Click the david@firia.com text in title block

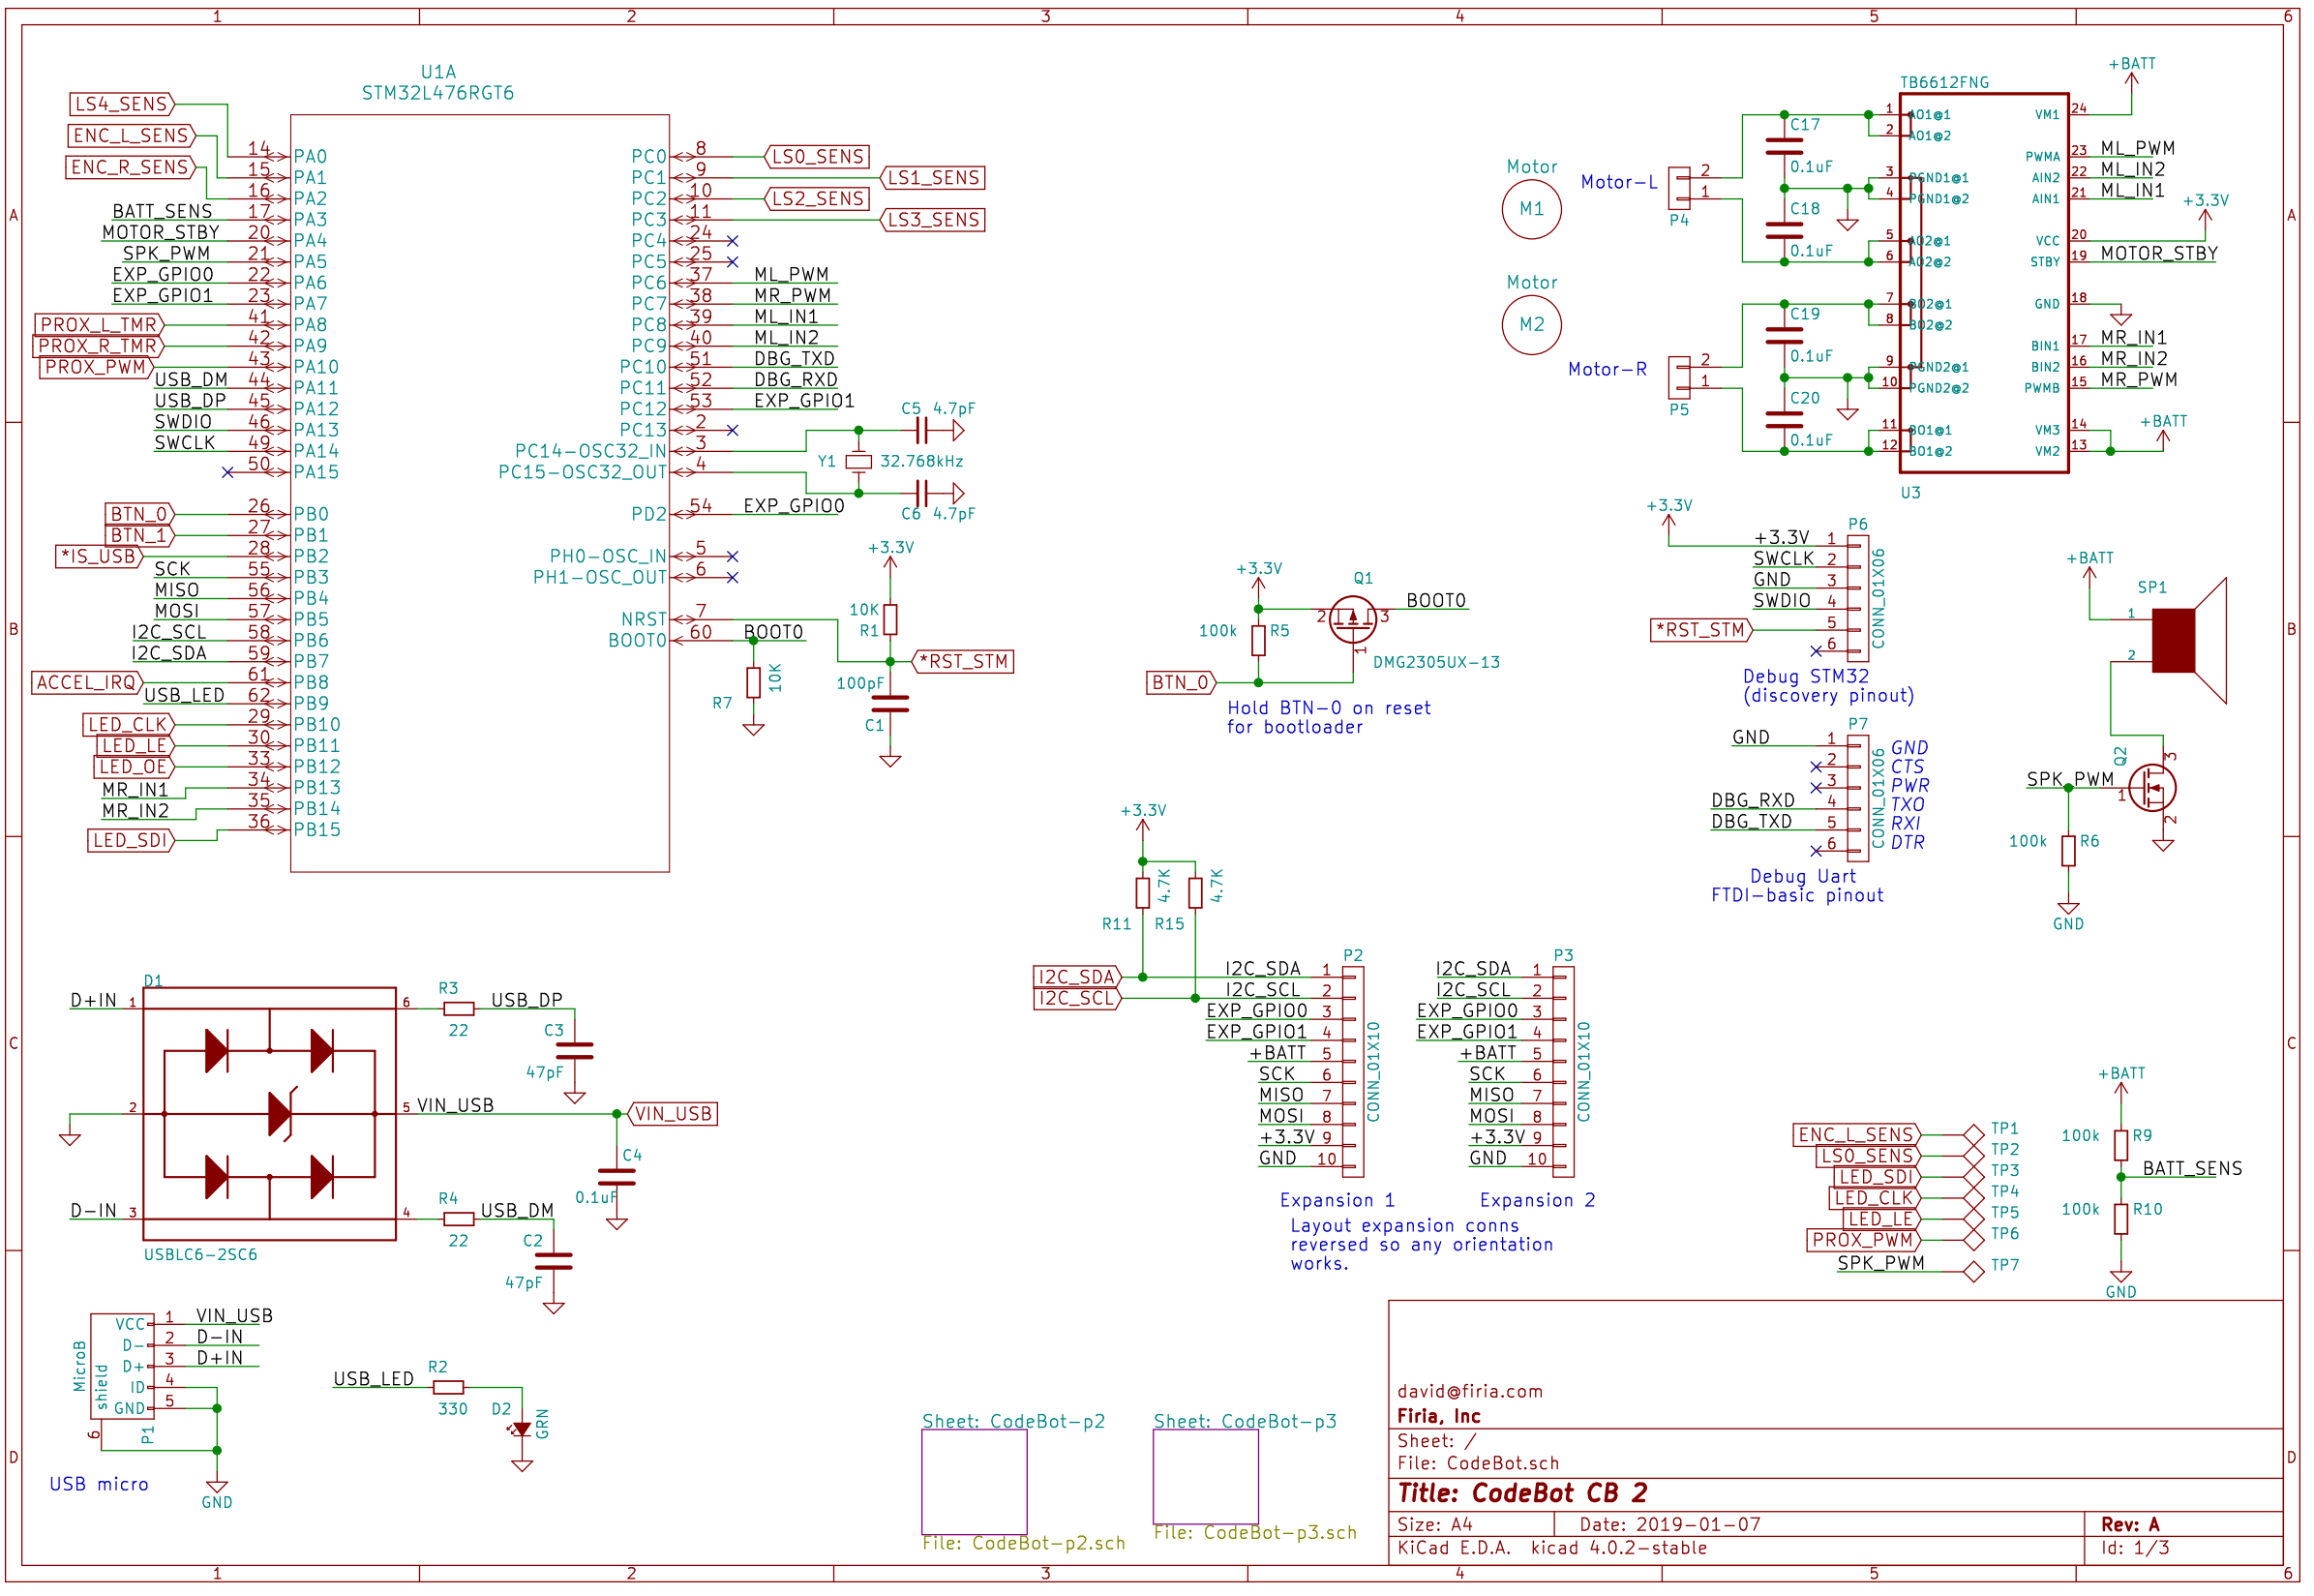(1470, 1392)
